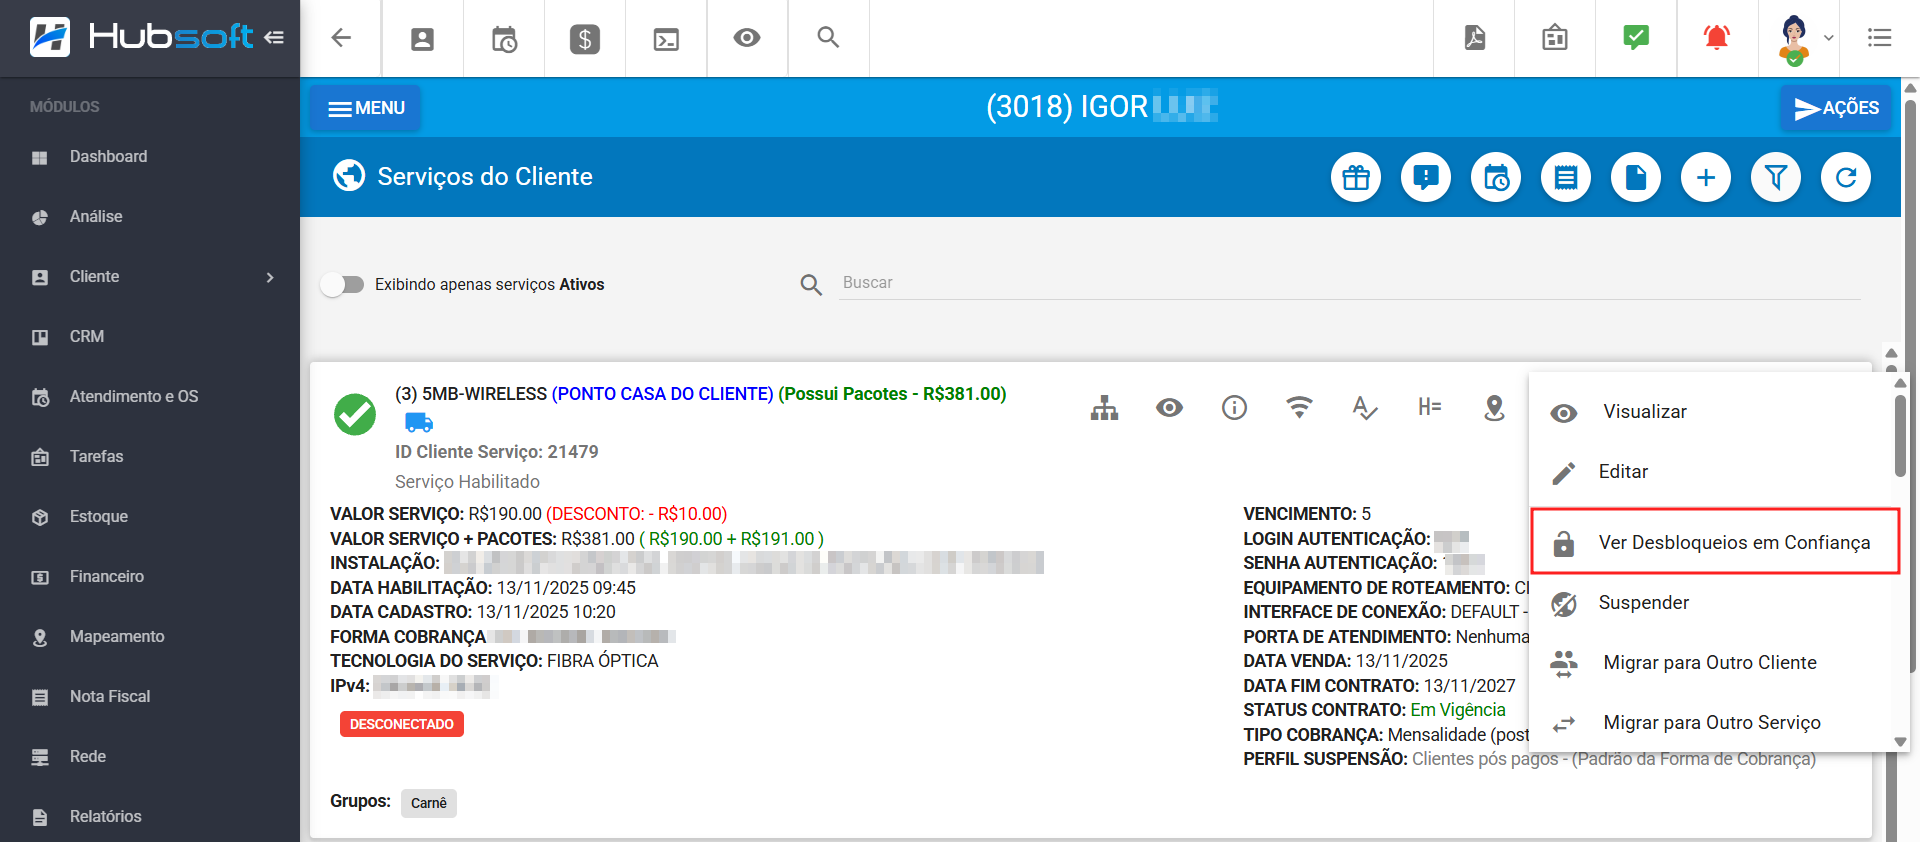
Task: Open the list panel icon at far right
Action: click(1880, 38)
